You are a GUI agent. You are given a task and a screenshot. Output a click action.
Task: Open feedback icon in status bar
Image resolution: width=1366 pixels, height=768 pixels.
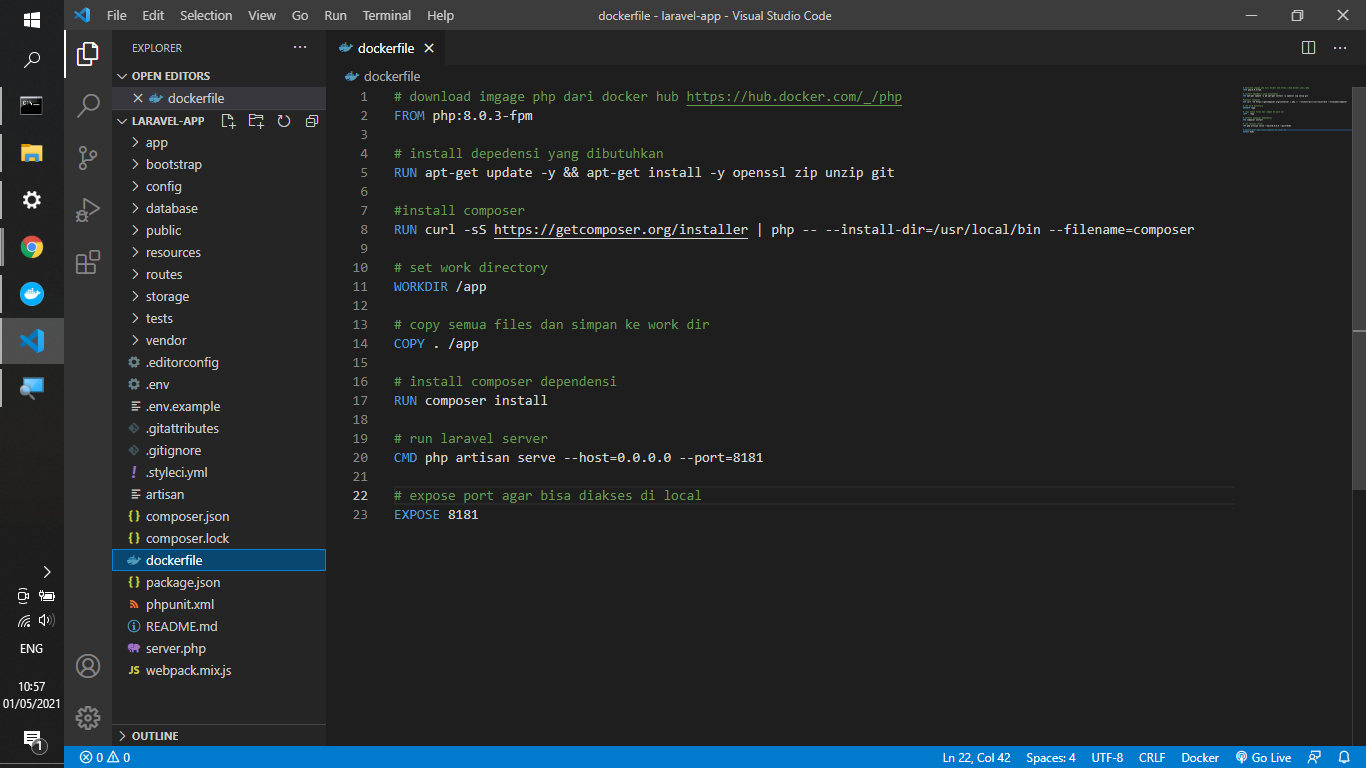(x=1315, y=758)
